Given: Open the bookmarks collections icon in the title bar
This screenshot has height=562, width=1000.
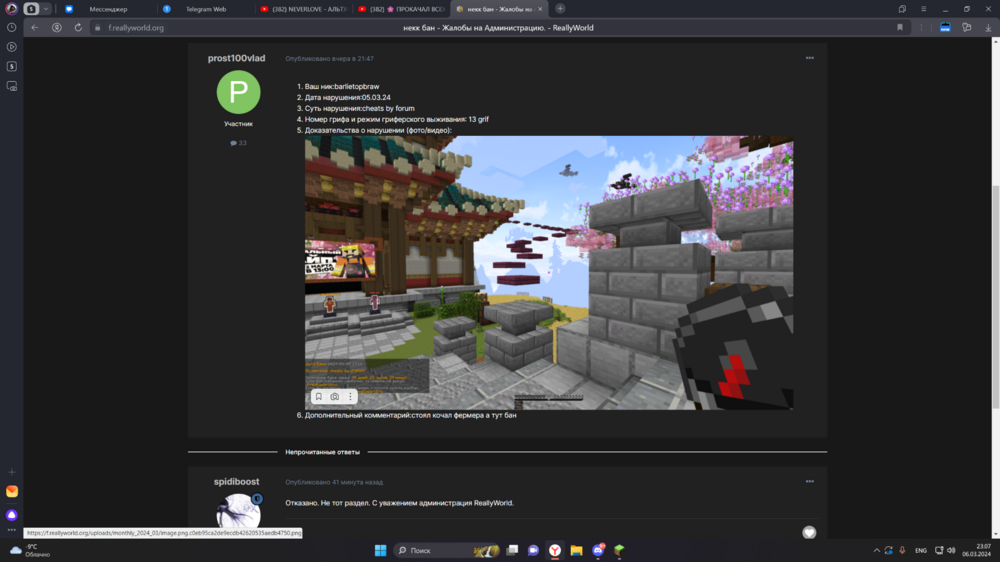Looking at the screenshot, I should point(902,9).
